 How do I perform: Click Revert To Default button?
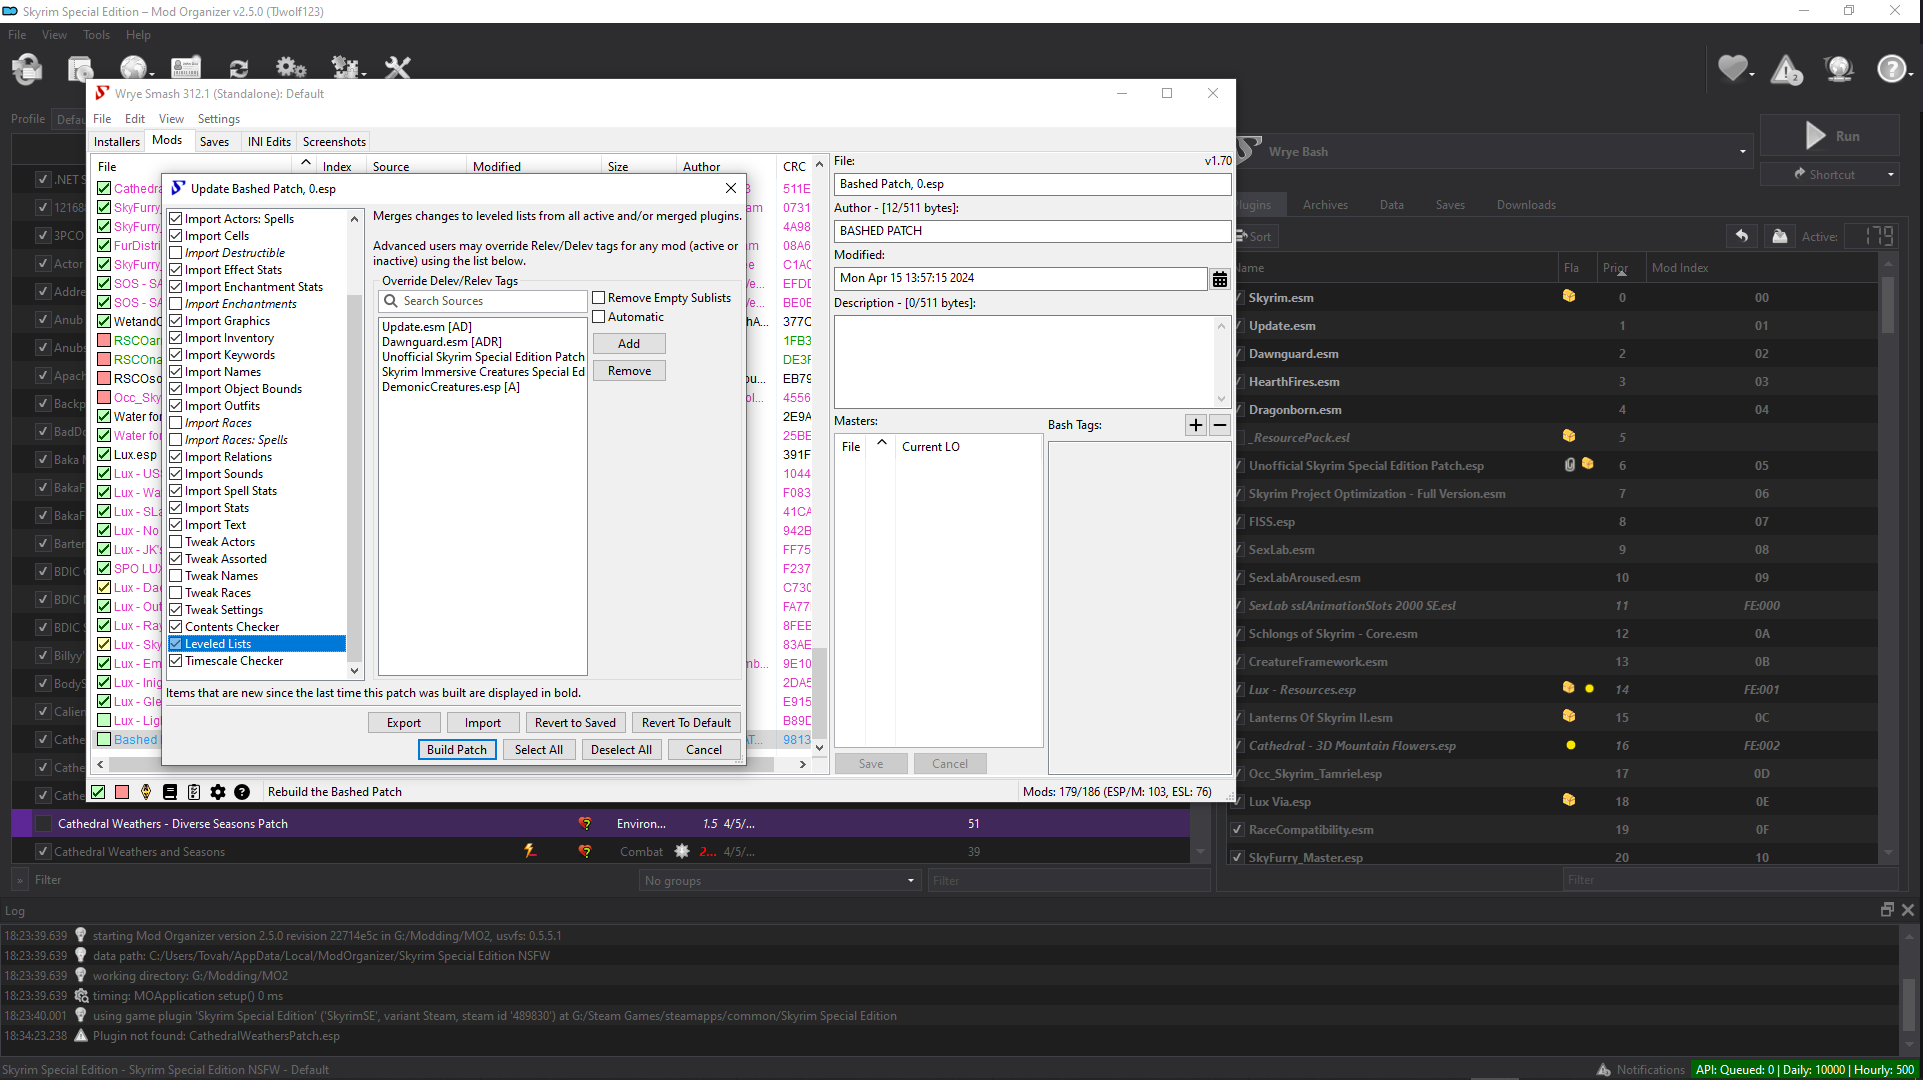point(686,723)
